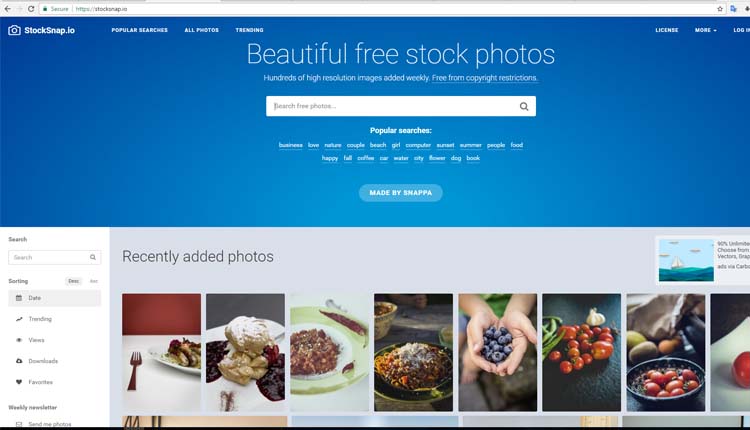The image size is (750, 430).
Task: Open the All Photos menu item
Action: pyautogui.click(x=201, y=30)
